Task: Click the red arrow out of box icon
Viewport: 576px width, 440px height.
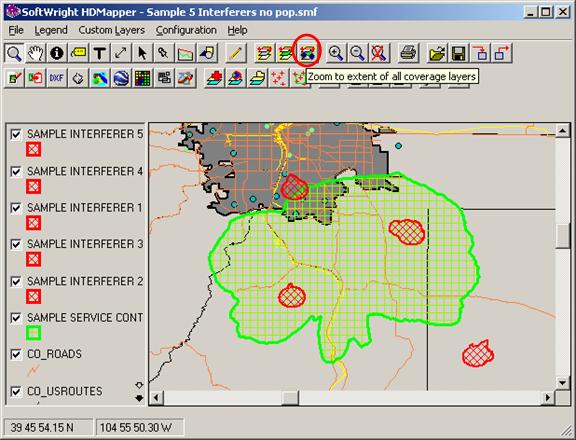Action: tap(502, 53)
